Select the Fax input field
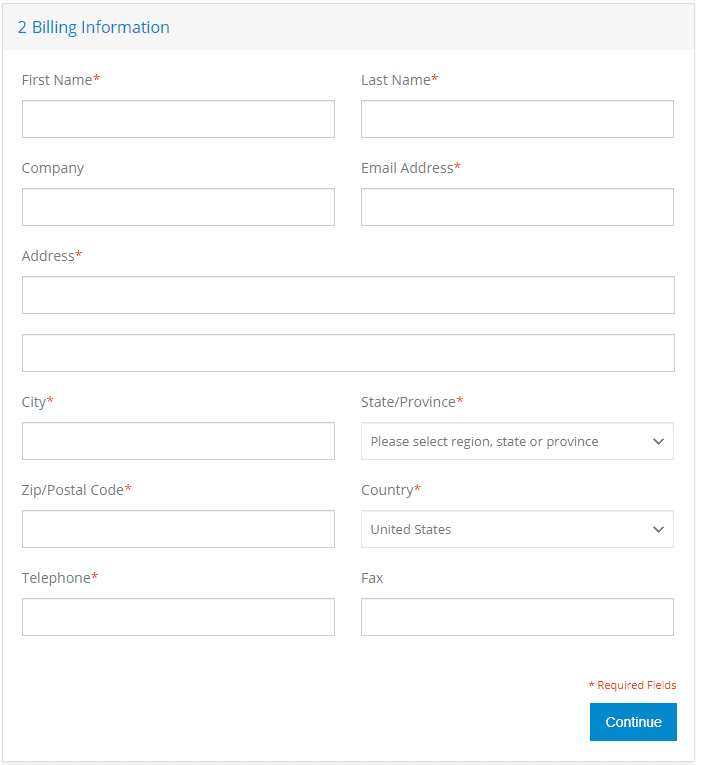701x765 pixels. 517,617
